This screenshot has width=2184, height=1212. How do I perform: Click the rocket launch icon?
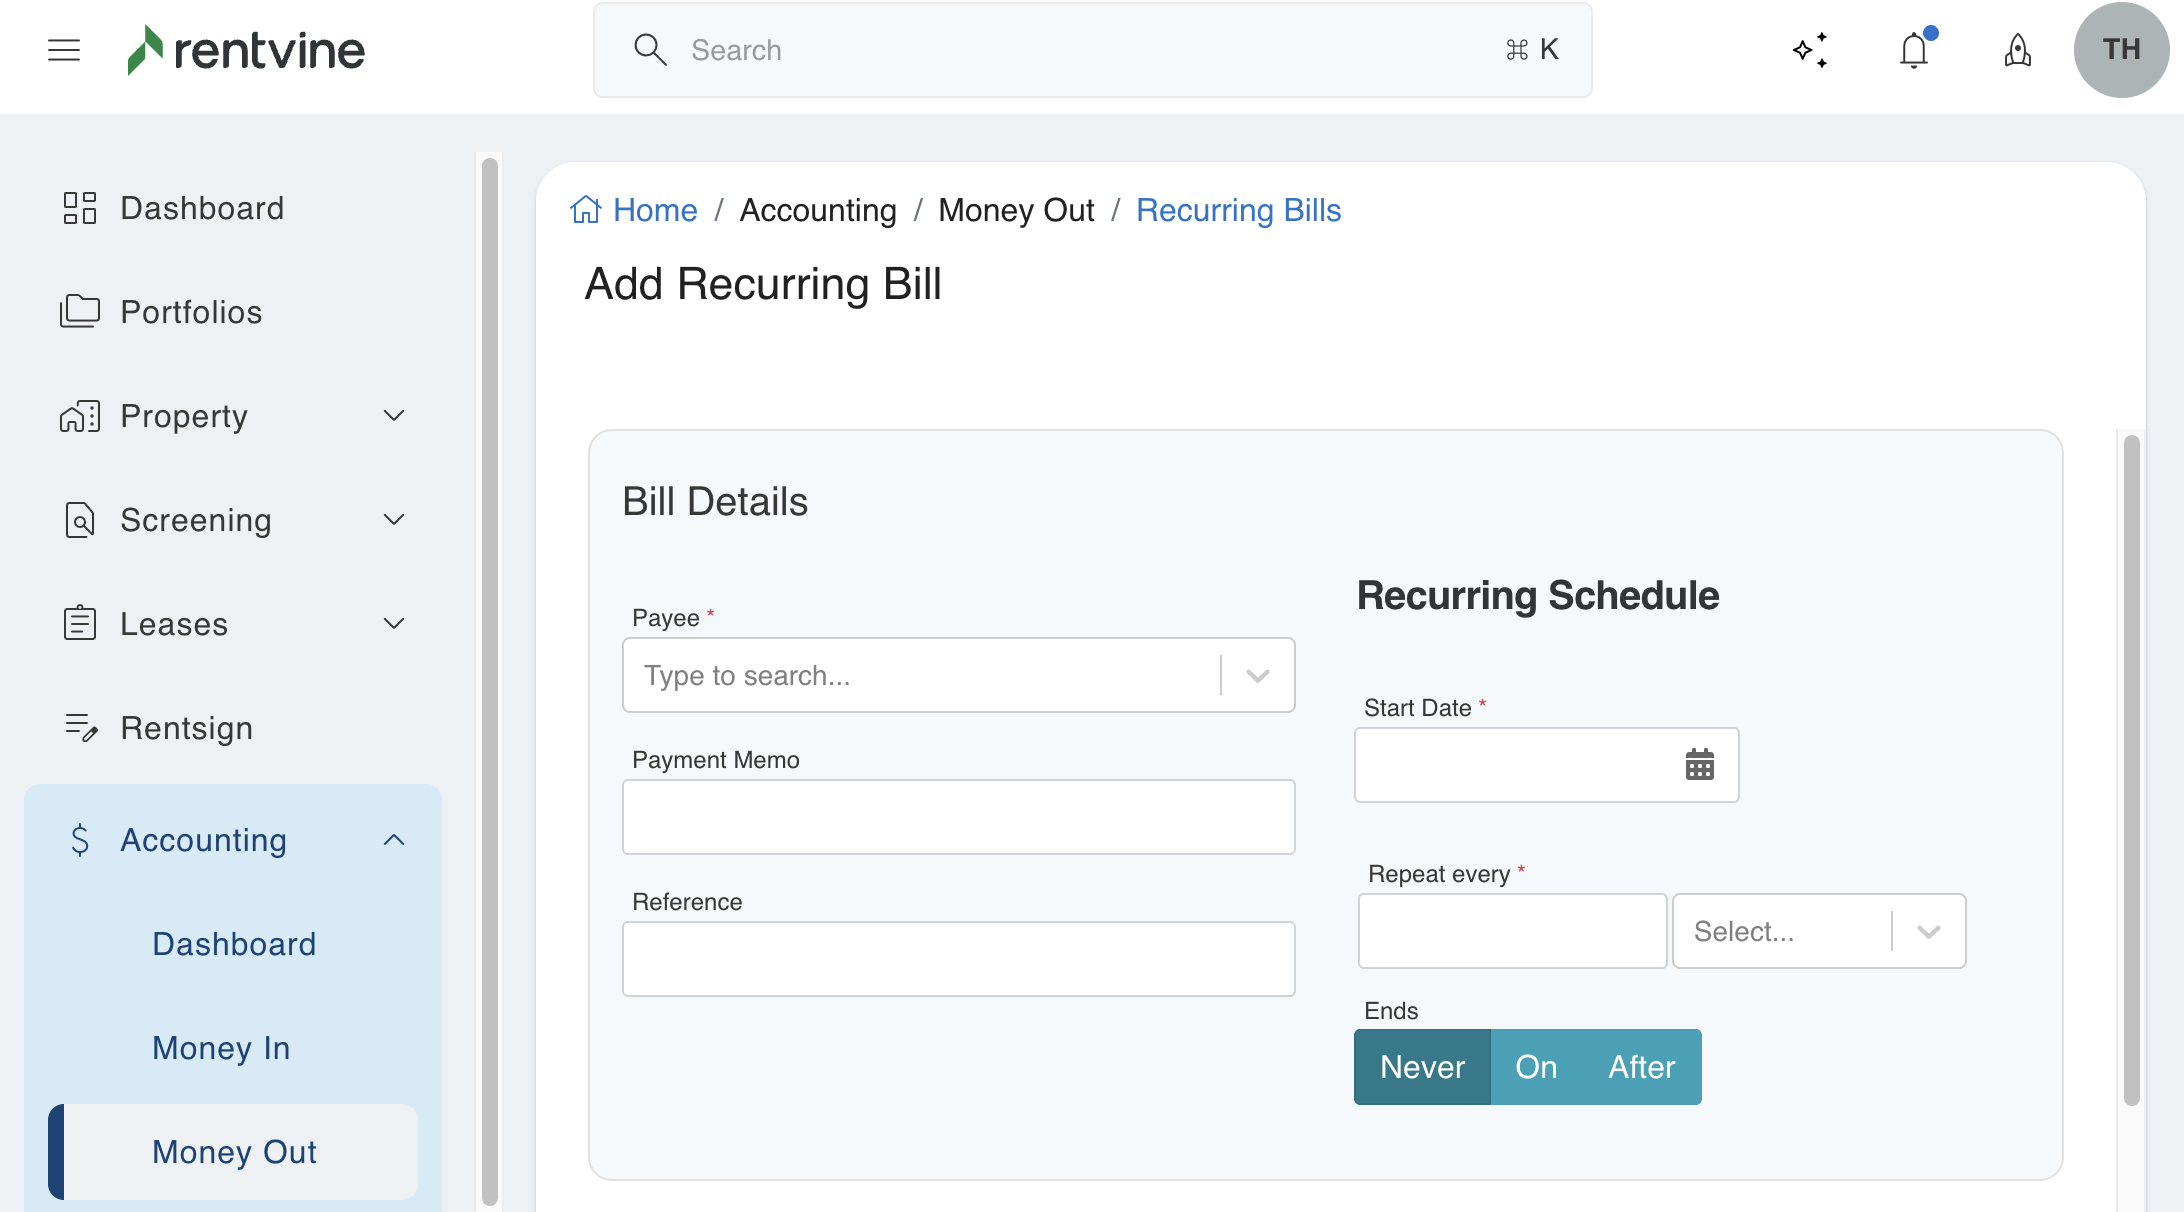2018,50
